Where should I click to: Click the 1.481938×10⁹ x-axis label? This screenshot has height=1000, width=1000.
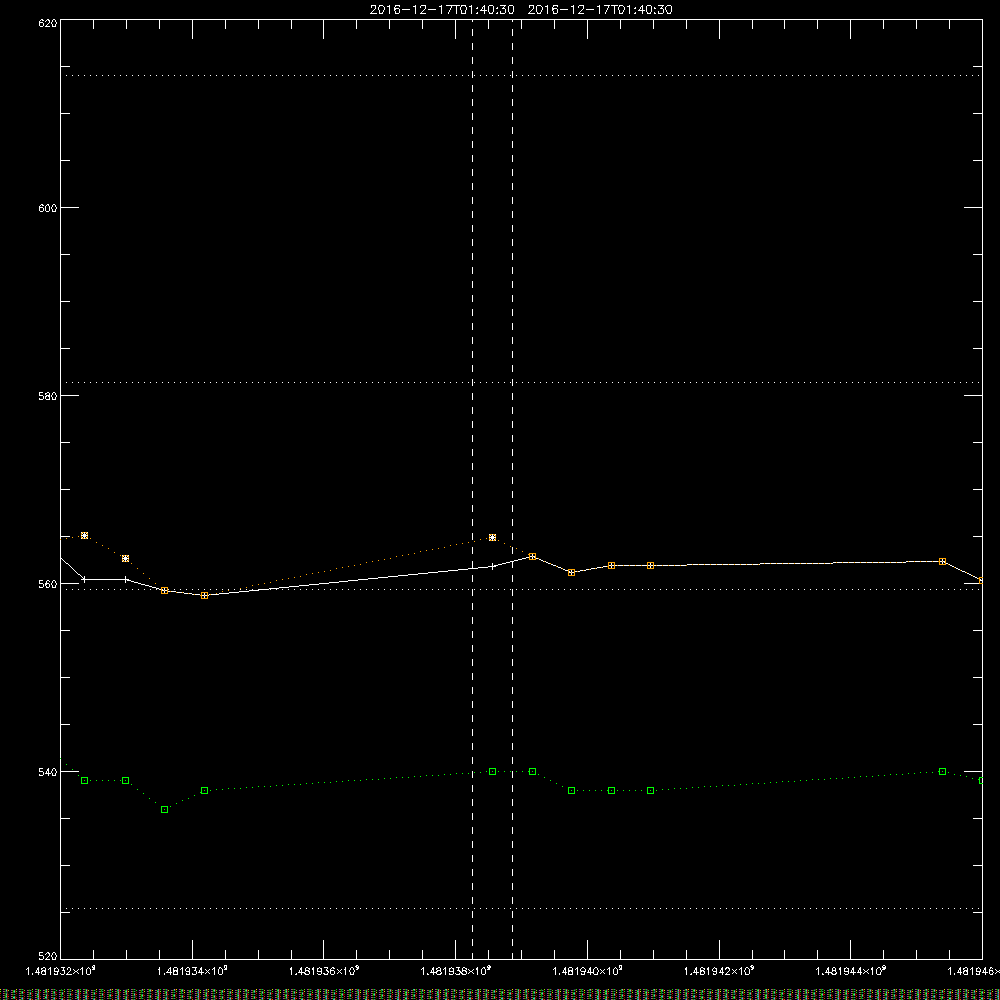point(455,971)
